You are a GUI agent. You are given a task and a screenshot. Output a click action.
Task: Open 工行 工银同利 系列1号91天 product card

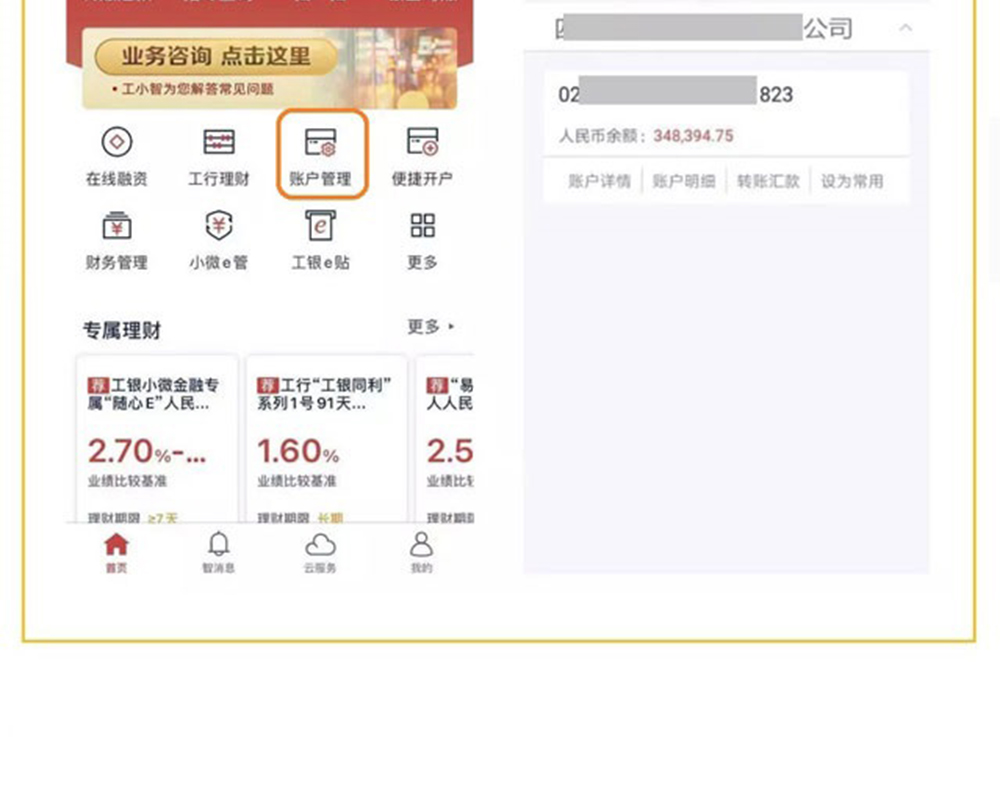[327, 439]
